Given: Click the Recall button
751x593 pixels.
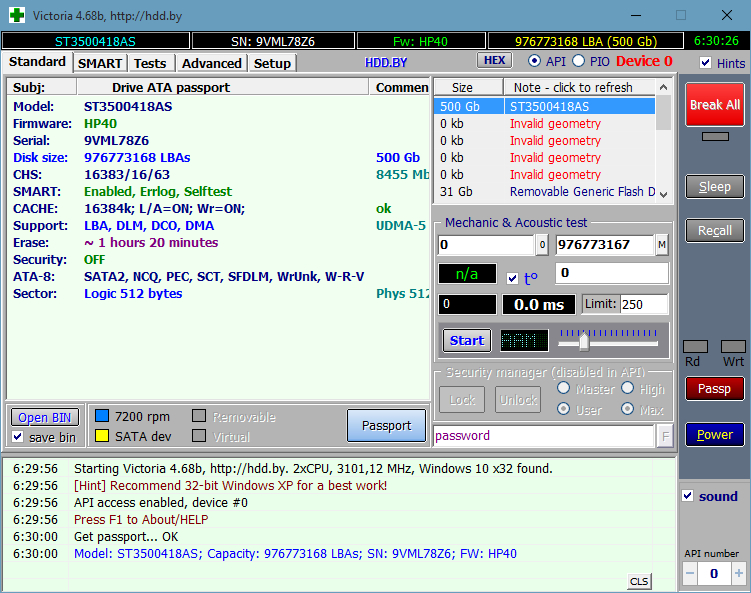Looking at the screenshot, I should tap(715, 230).
